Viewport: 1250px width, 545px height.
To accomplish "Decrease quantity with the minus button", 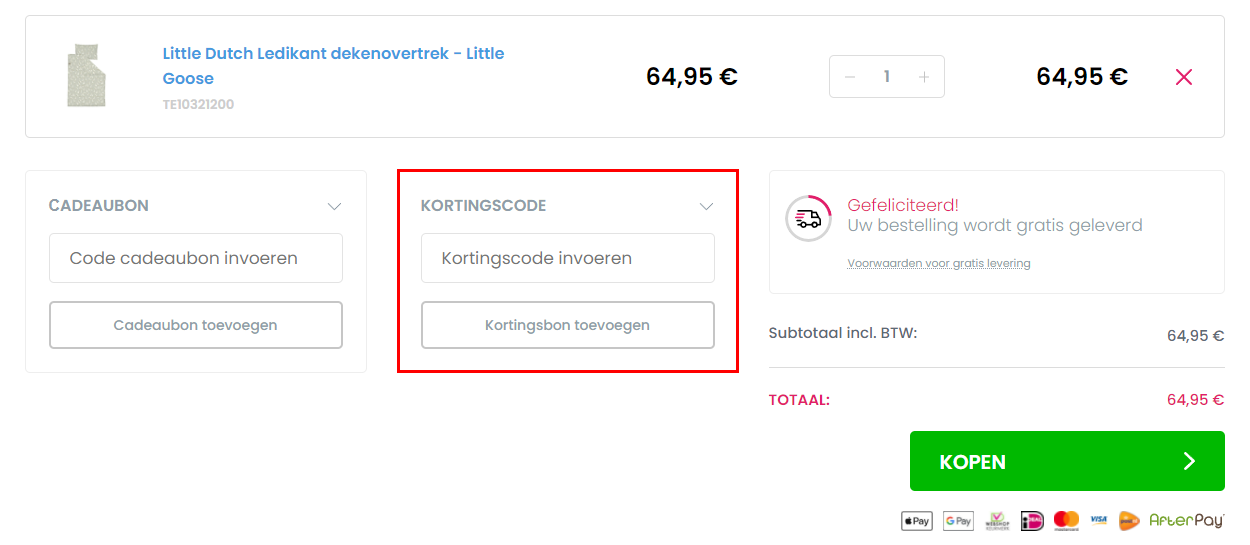I will pyautogui.click(x=850, y=77).
